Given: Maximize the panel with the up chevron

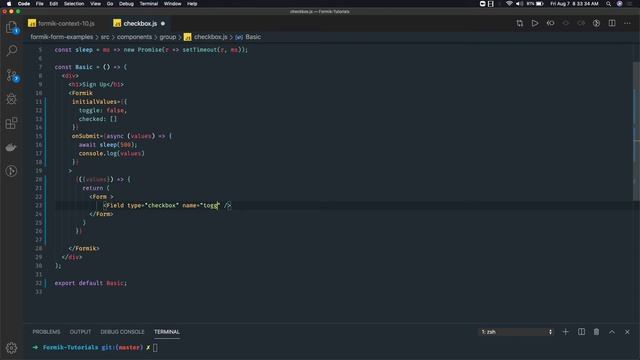Looking at the screenshot, I should click(612, 332).
